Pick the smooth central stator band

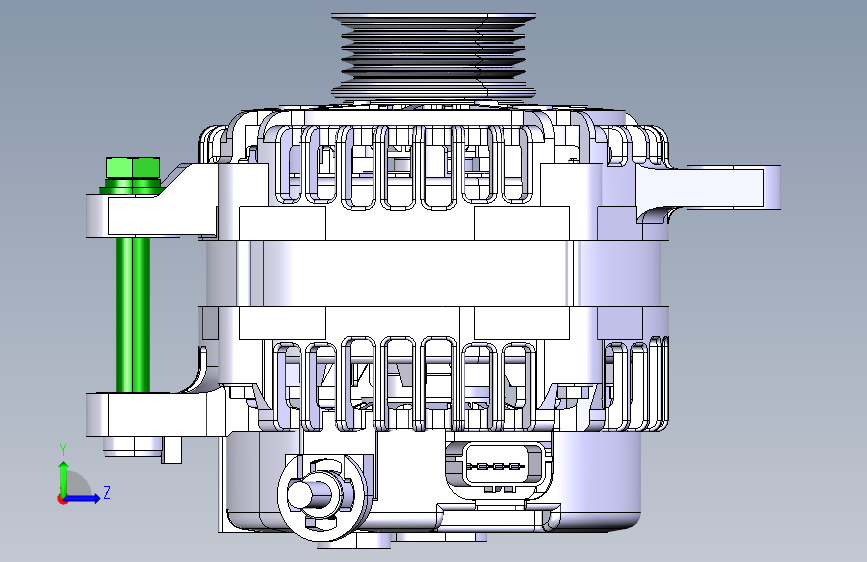point(434,273)
